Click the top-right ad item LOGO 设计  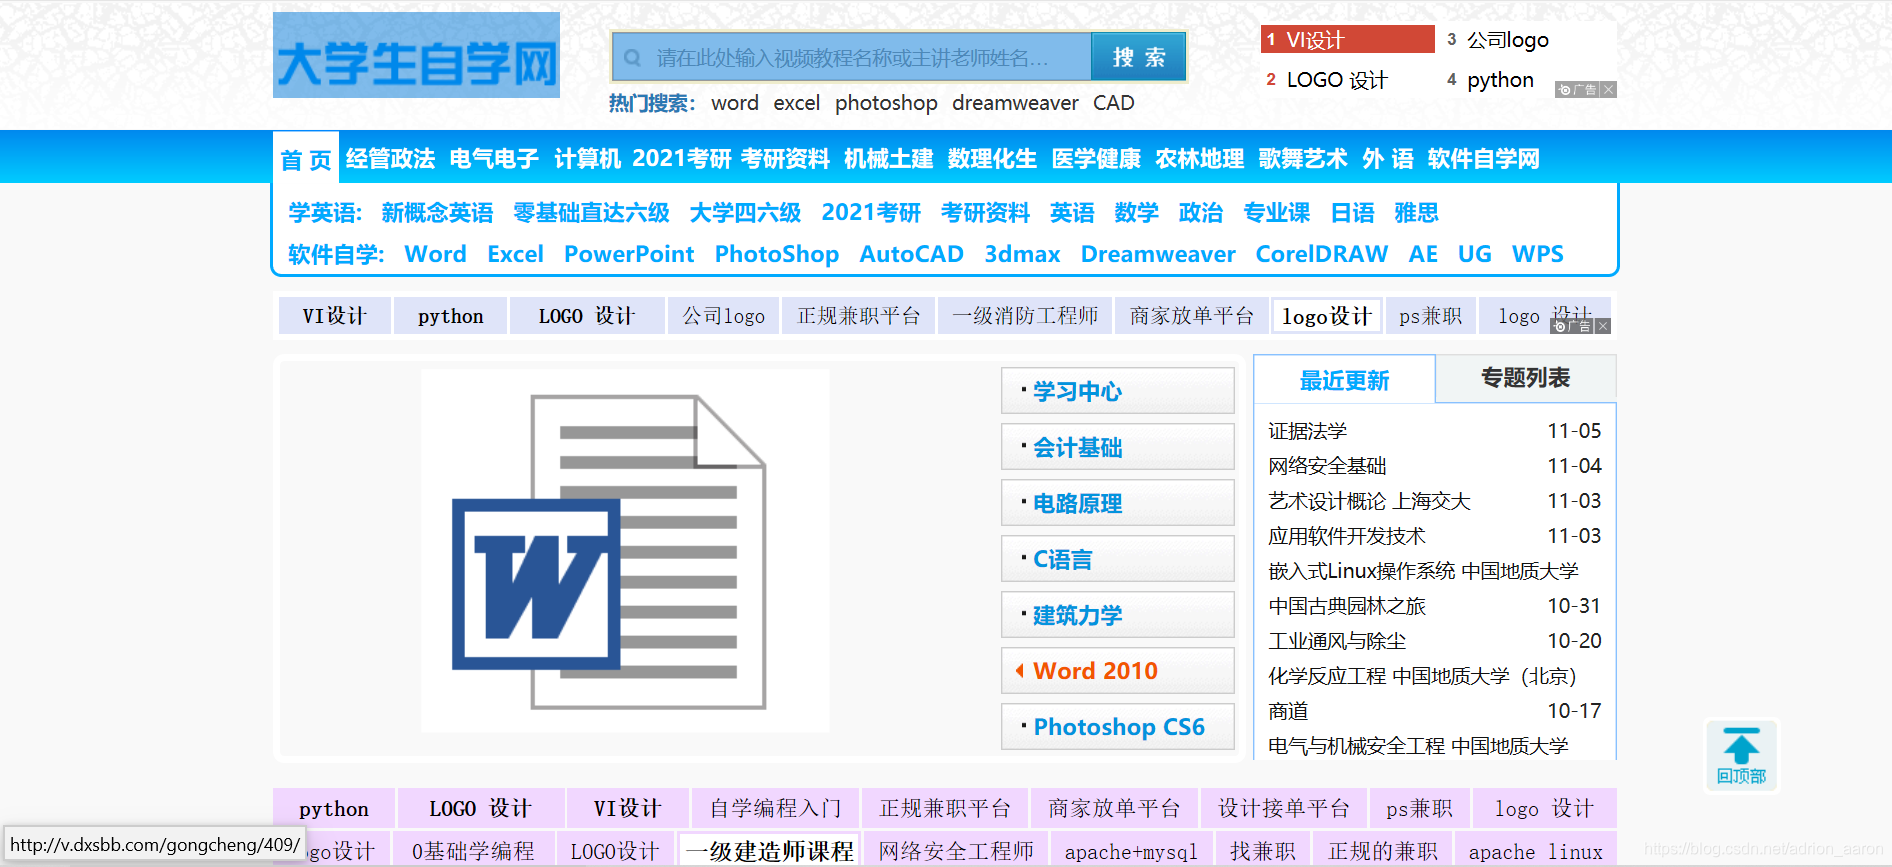pos(1336,80)
